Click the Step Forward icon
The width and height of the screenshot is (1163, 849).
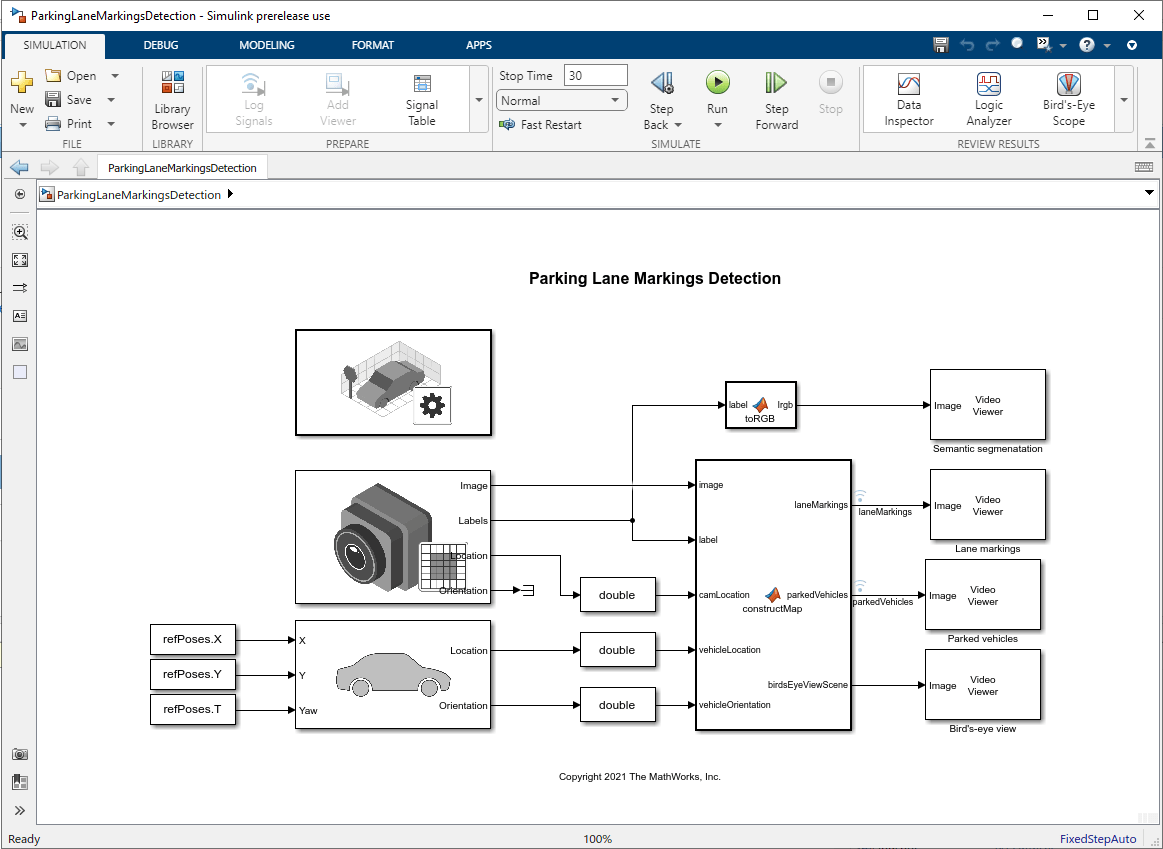pyautogui.click(x=776, y=83)
